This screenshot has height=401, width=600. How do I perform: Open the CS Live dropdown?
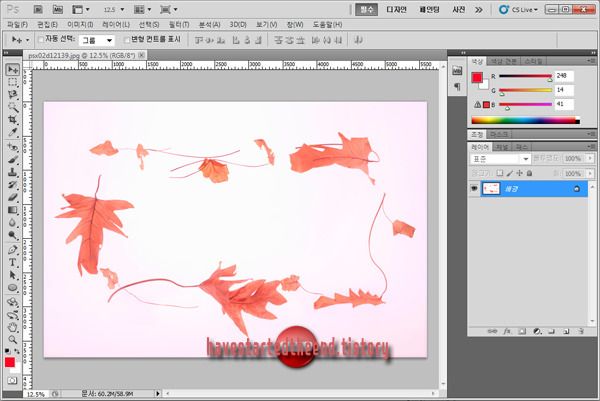pyautogui.click(x=519, y=10)
